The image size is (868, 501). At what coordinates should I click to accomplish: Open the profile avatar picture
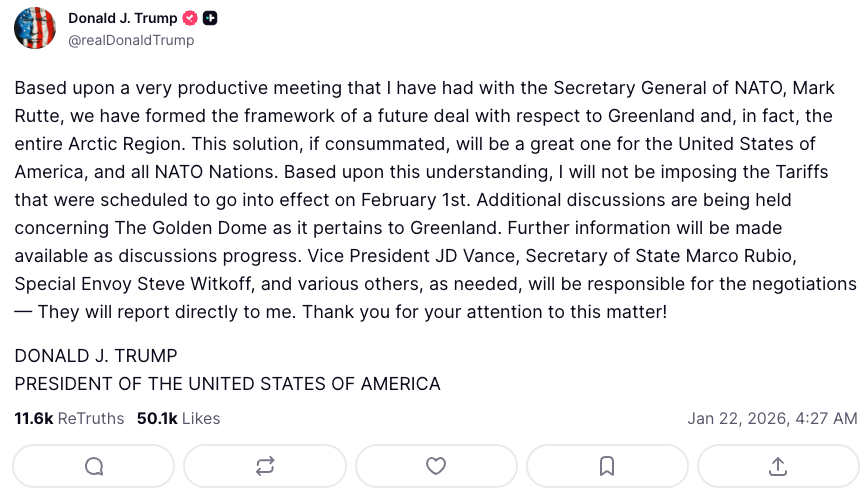[35, 28]
